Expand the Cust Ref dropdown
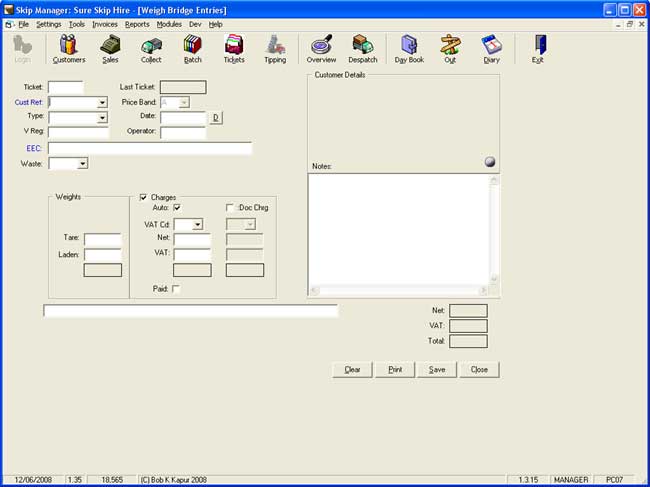Viewport: 650px width, 487px height. [102, 102]
